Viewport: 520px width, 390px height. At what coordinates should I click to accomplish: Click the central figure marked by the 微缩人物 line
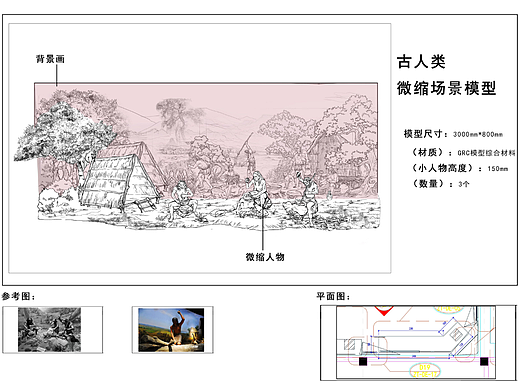coord(257,193)
